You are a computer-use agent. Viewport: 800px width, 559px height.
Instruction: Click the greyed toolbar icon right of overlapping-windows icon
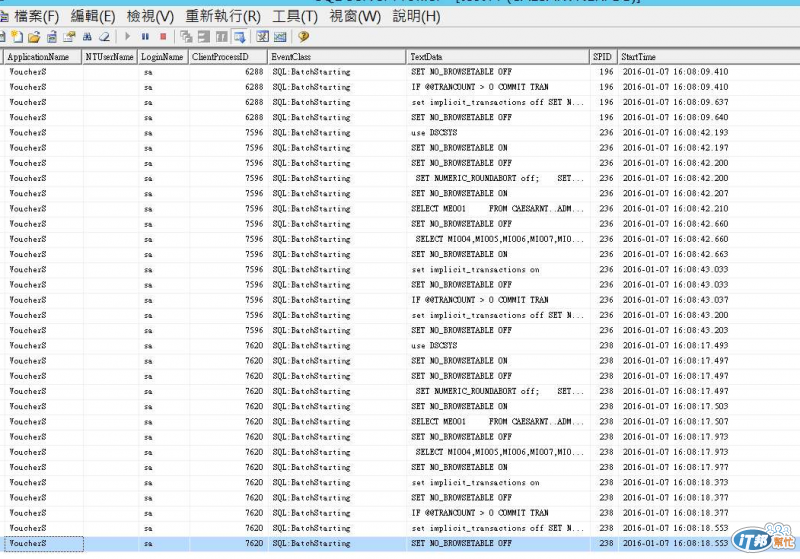pos(204,37)
